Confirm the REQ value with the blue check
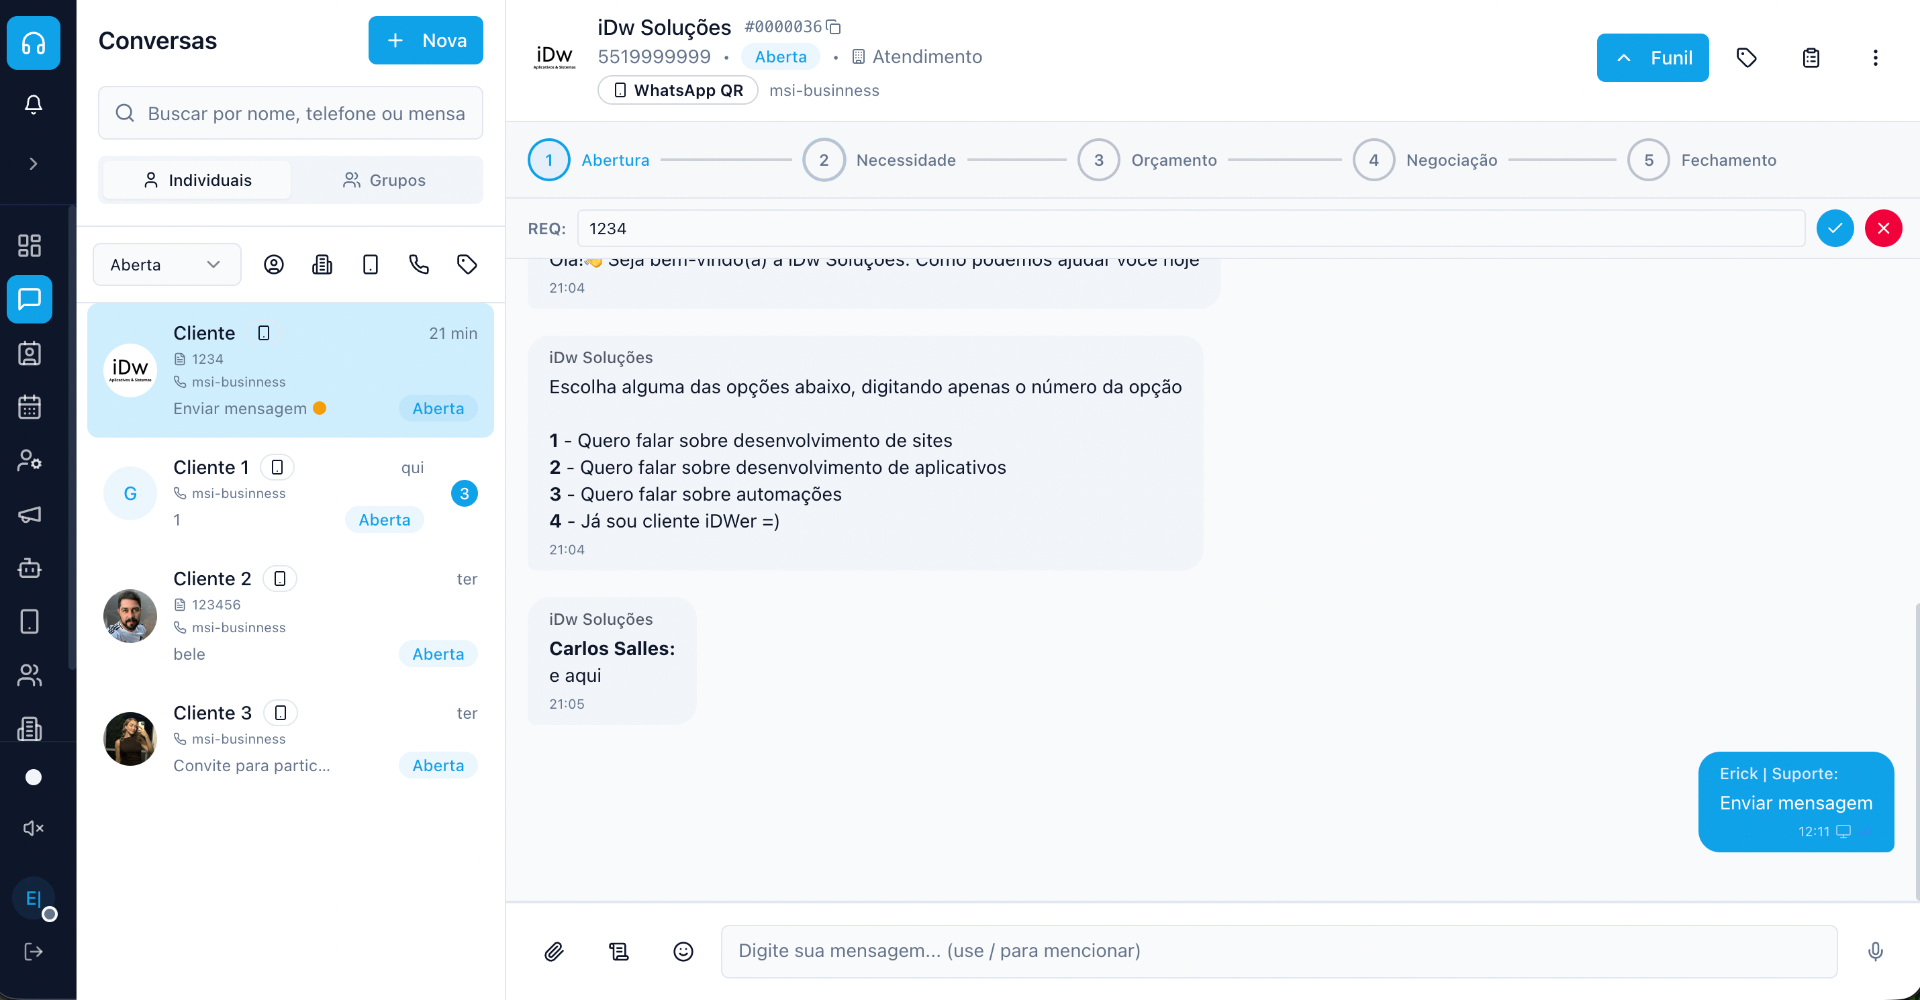Screen dimensions: 1920x1000 [1835, 228]
